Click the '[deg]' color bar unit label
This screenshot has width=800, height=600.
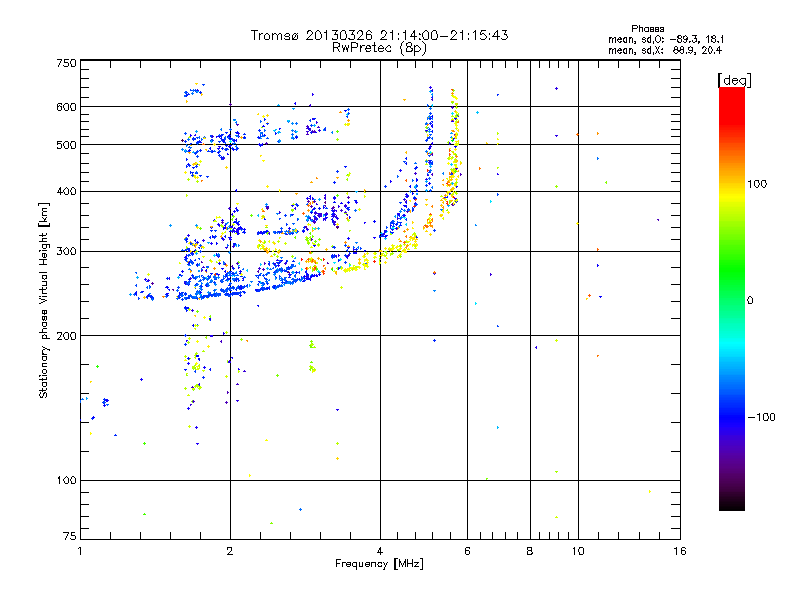pos(734,80)
